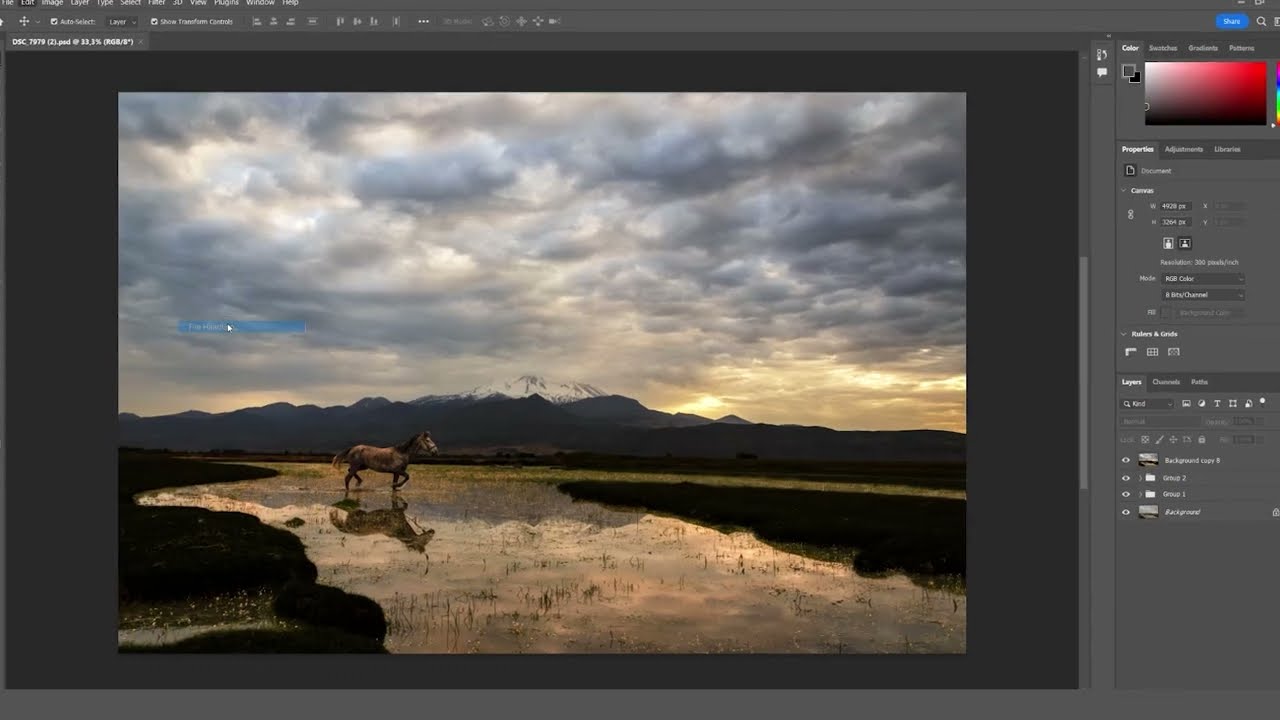
Task: Switch to the Libraries tab
Action: point(1227,149)
